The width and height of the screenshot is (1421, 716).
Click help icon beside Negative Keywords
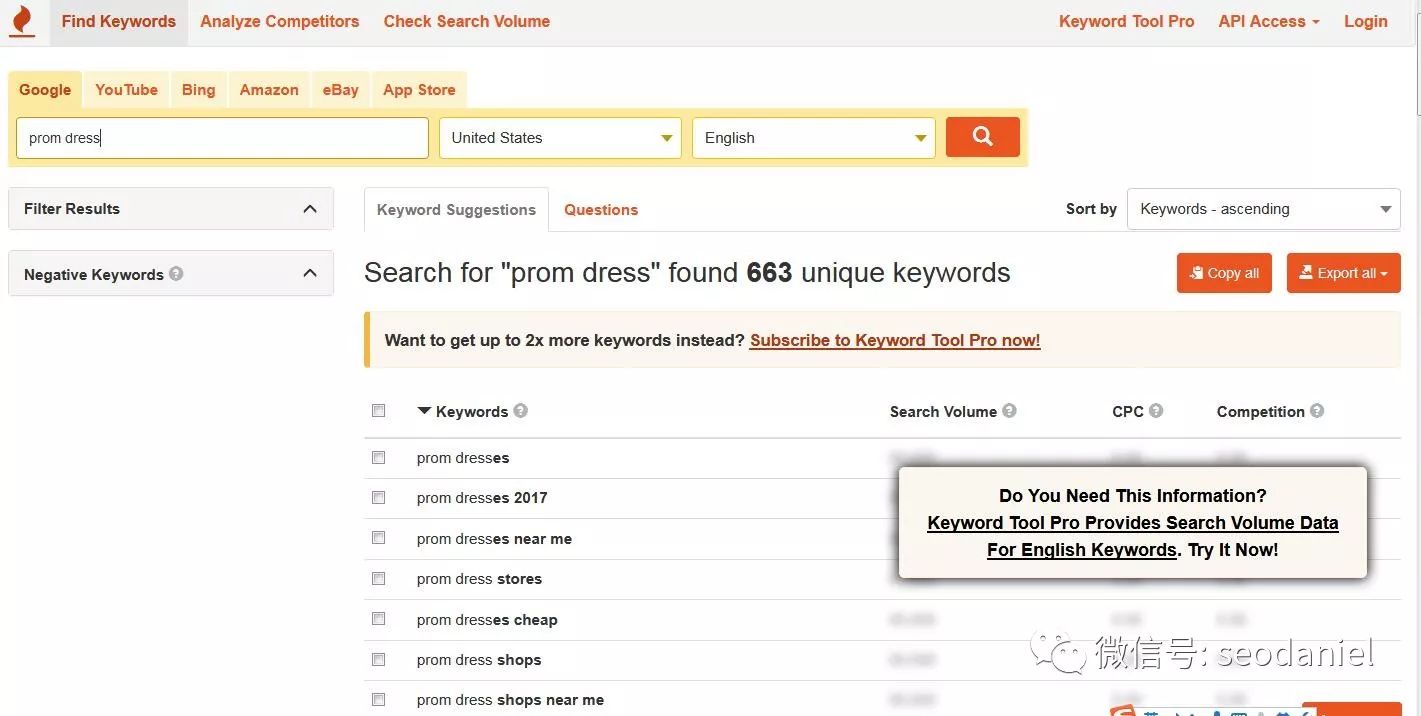pyautogui.click(x=176, y=273)
